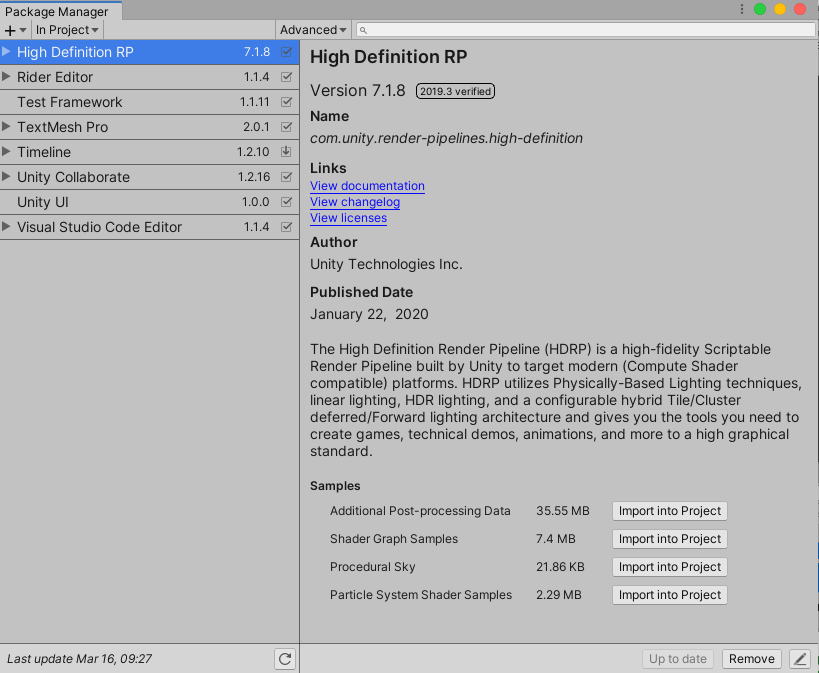Screen dimensions: 819x673
Task: Click the installed checkmark beside Rider Editor
Action: [x=287, y=77]
